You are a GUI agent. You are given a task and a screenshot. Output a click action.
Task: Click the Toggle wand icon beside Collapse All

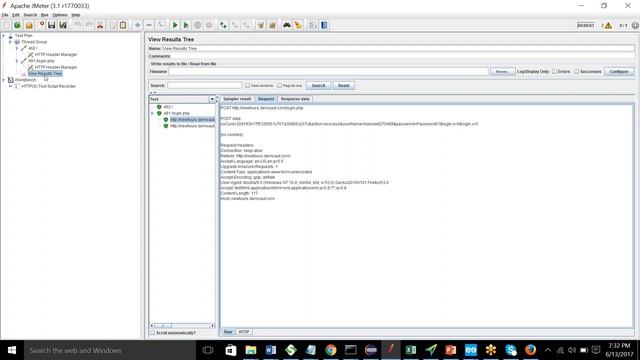160,25
